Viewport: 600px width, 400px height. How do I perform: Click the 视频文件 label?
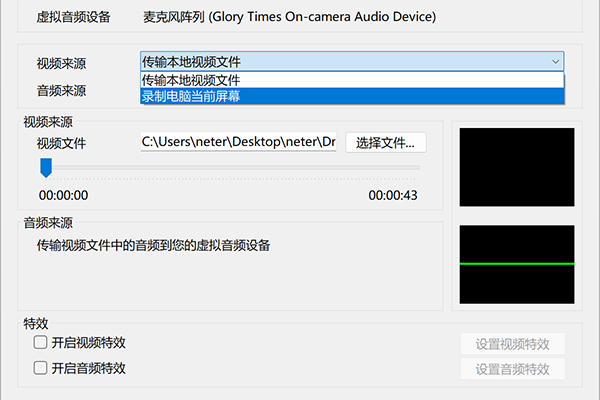point(61,144)
